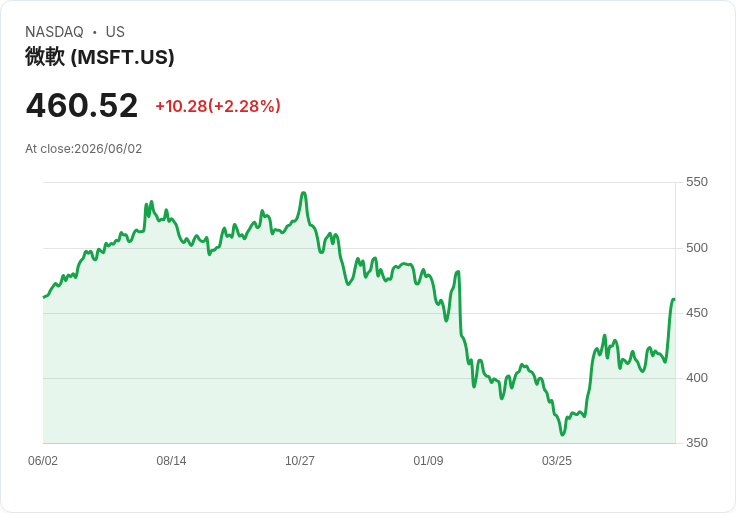Select the NASDAQ exchange label

[54, 32]
